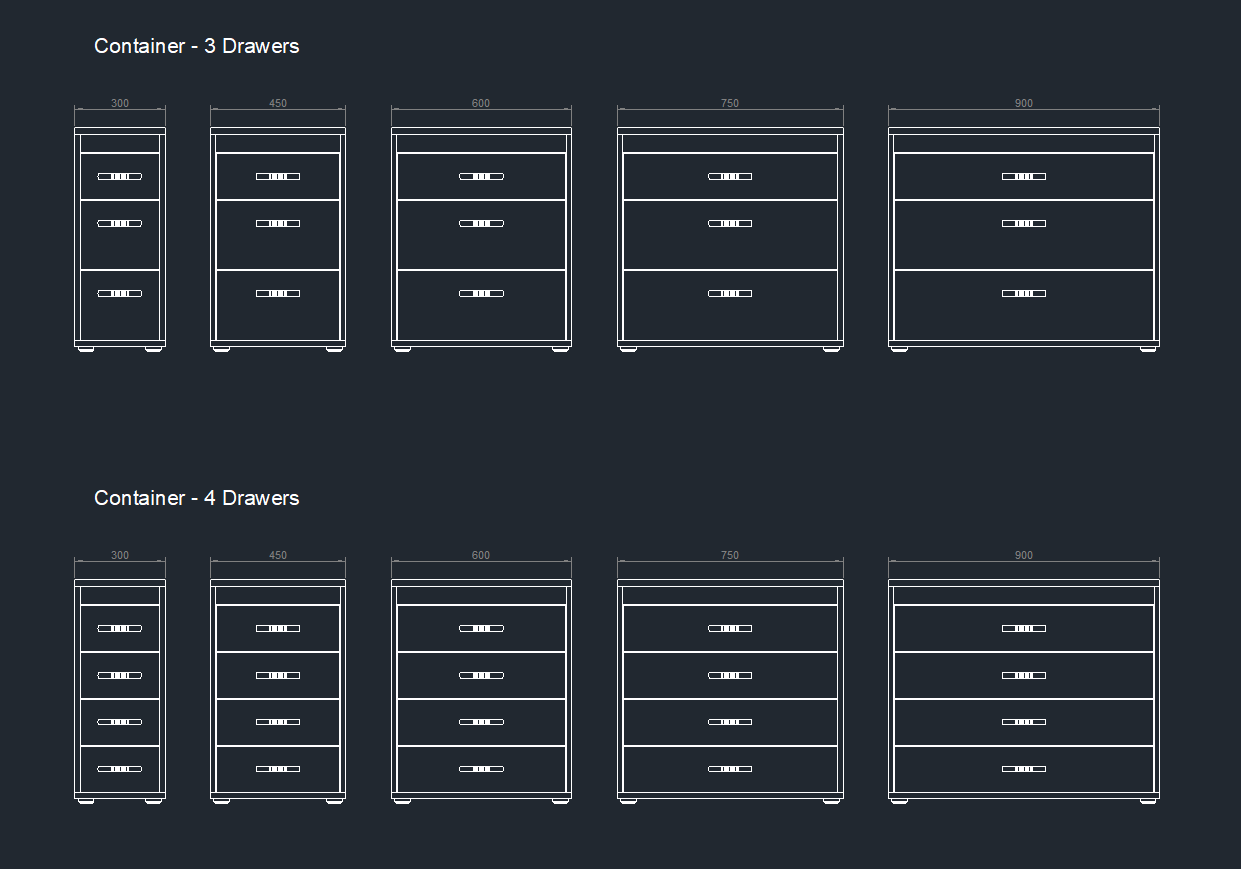This screenshot has width=1241, height=869.
Task: Select top drawer handle of 3-drawer 300 container
Action: (x=120, y=177)
